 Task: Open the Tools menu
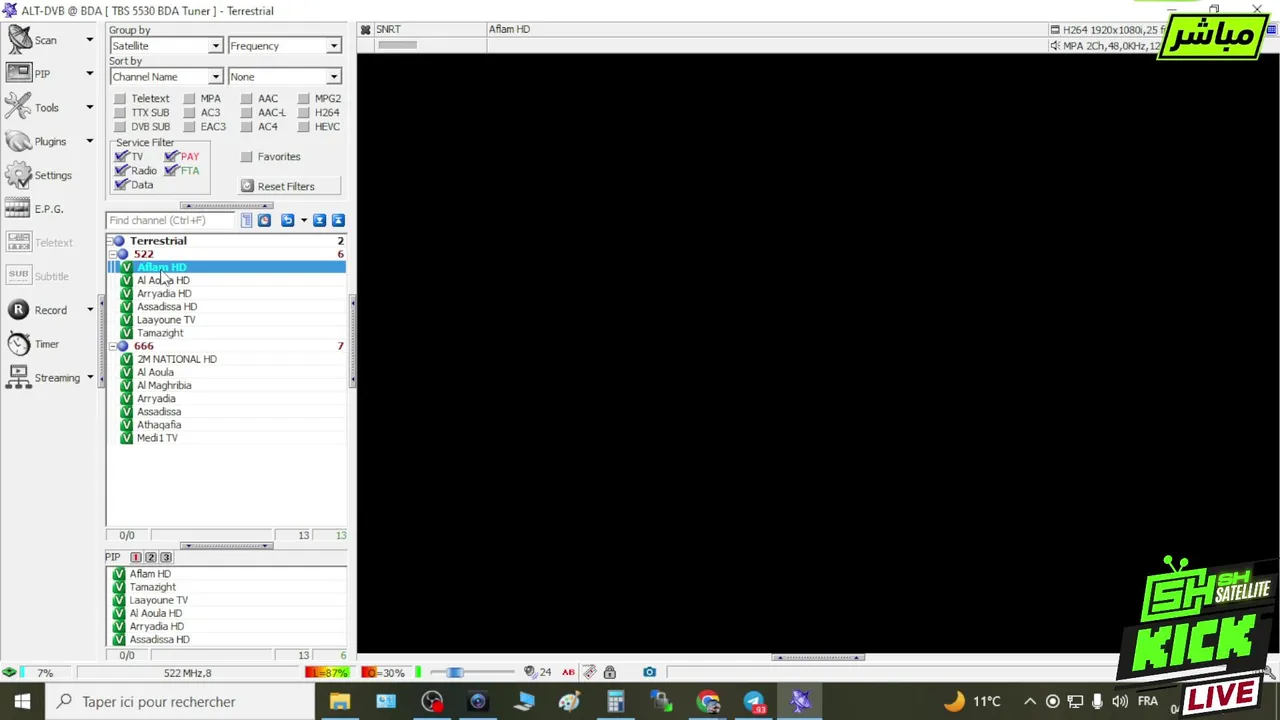pyautogui.click(x=50, y=108)
